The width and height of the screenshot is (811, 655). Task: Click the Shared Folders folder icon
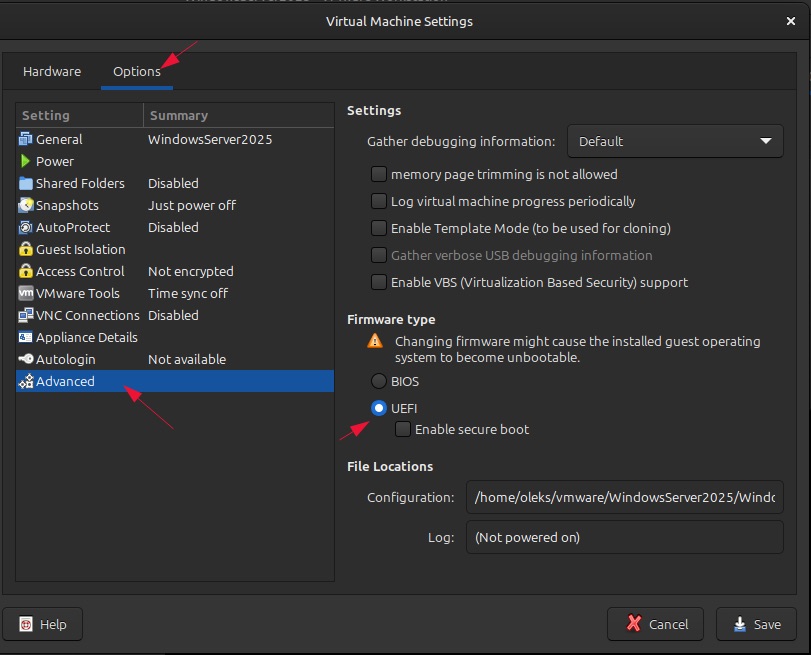click(x=26, y=183)
